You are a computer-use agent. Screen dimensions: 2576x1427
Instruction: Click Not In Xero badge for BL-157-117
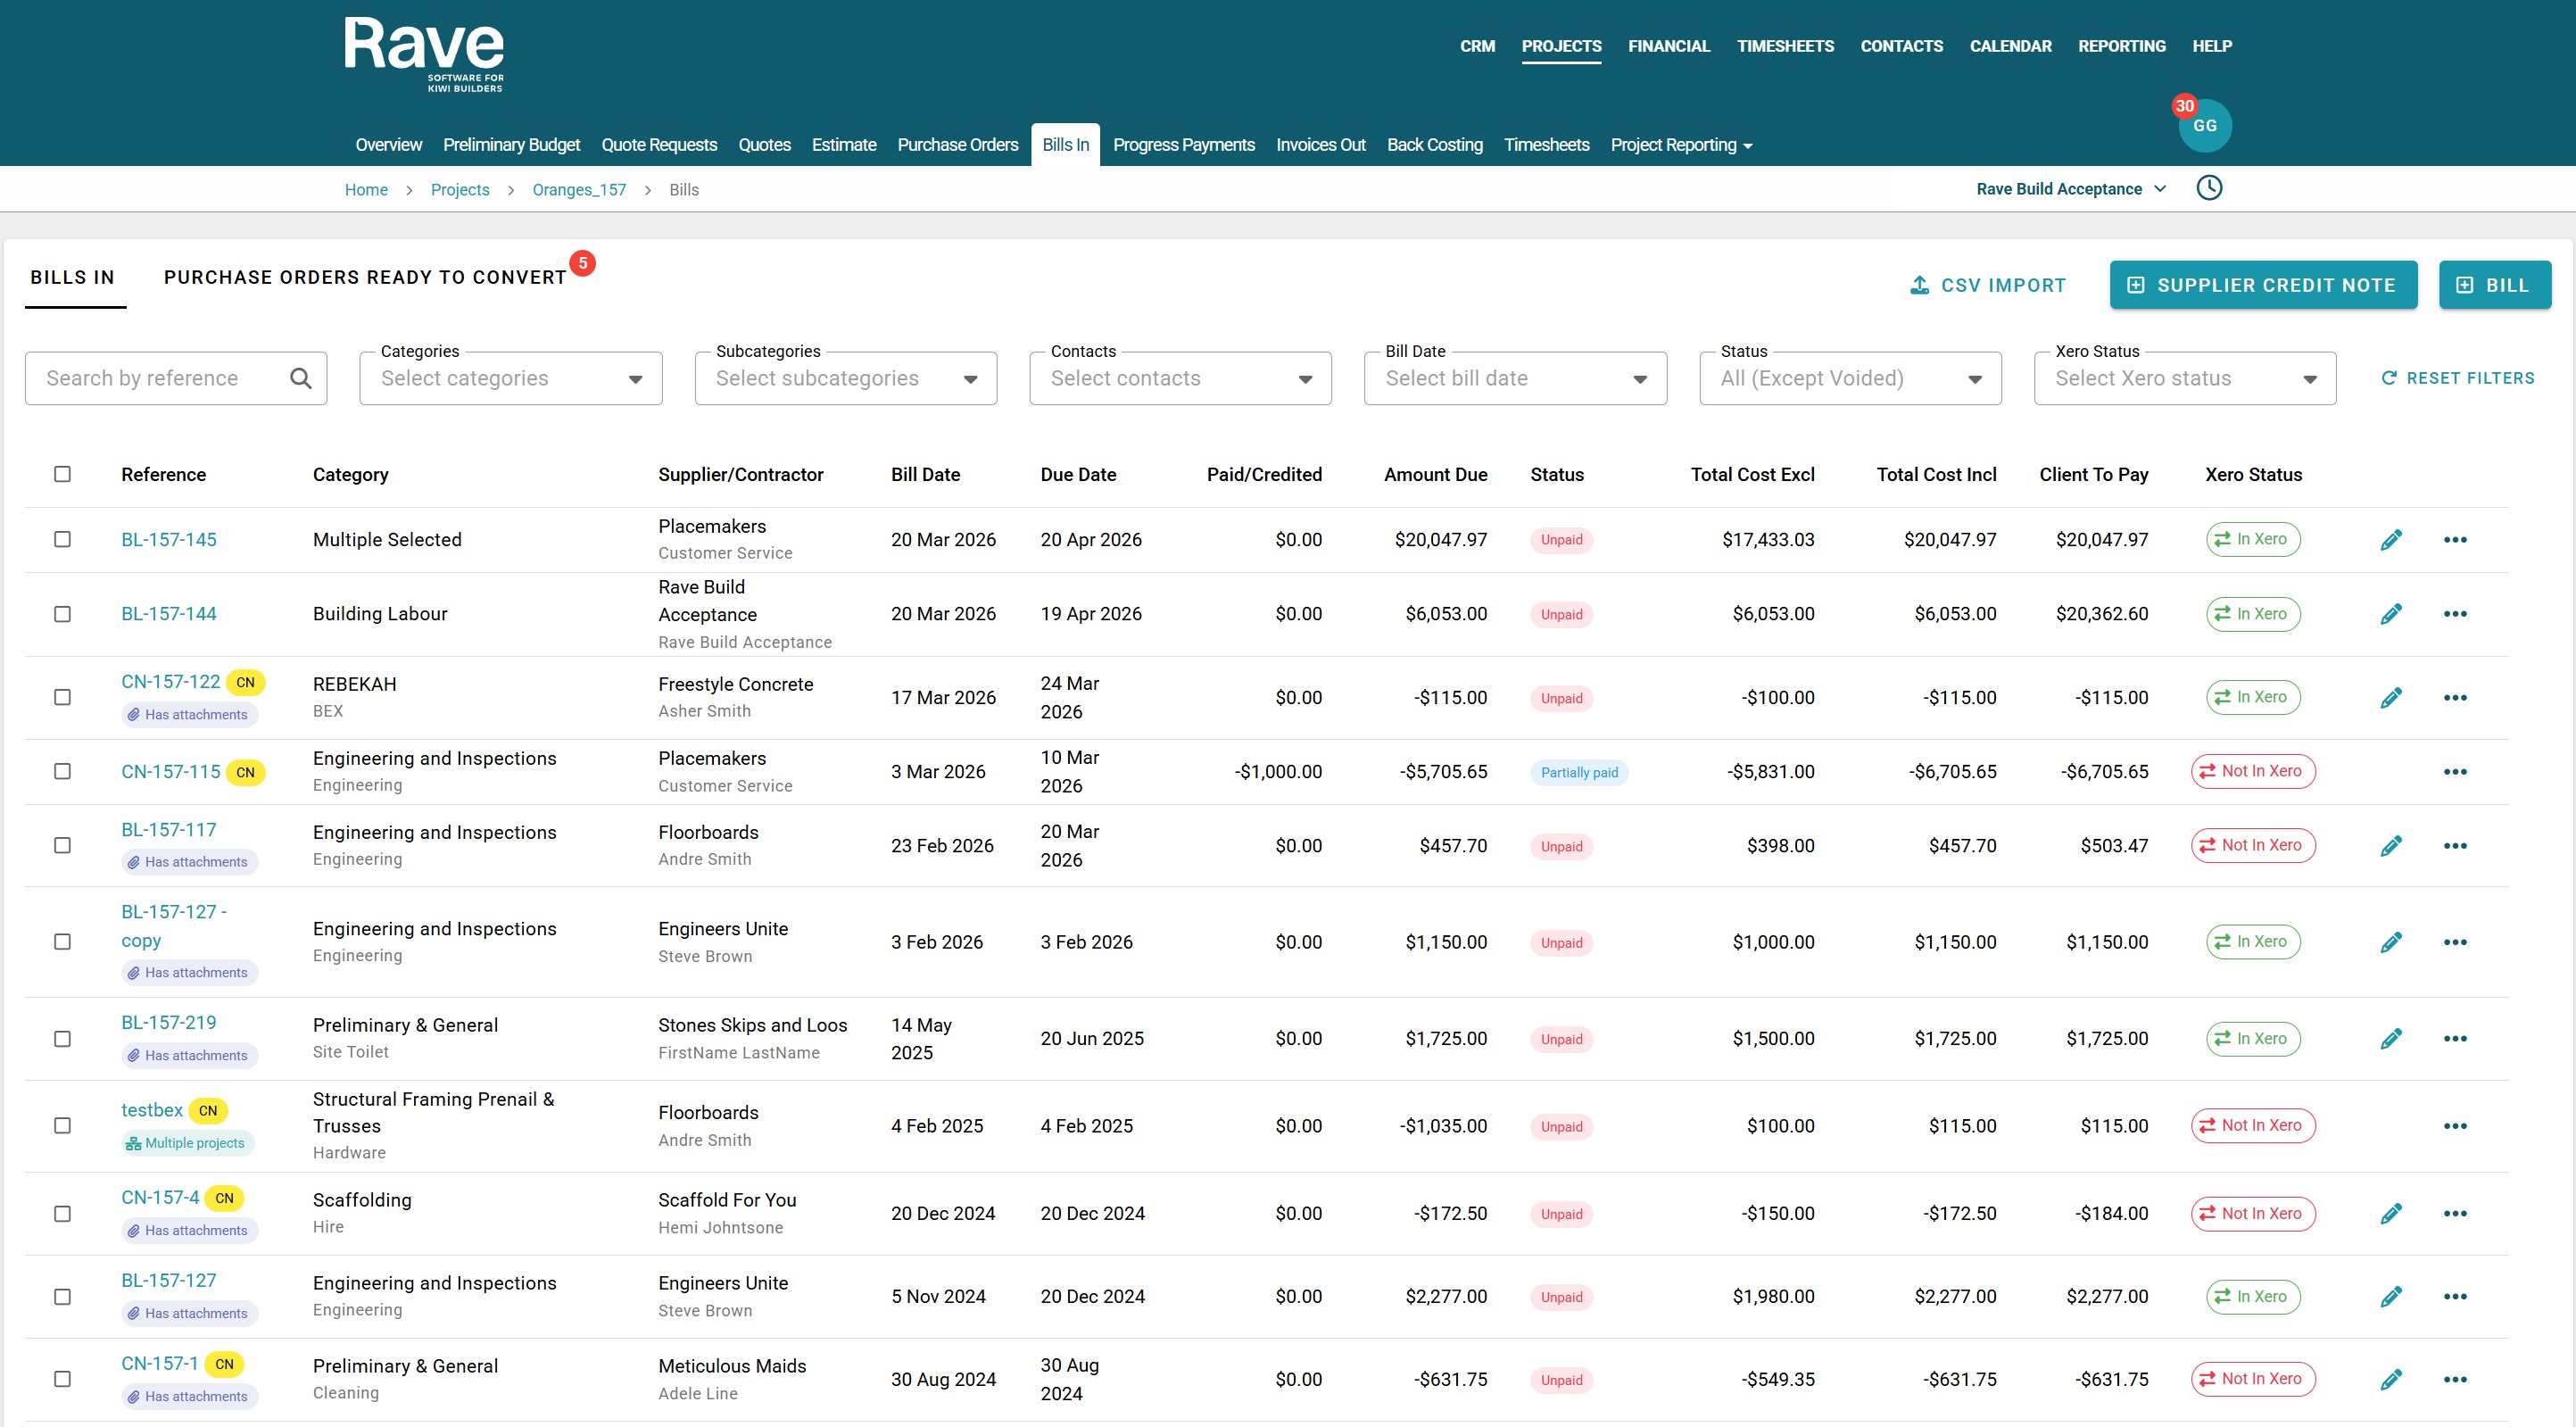(2252, 845)
